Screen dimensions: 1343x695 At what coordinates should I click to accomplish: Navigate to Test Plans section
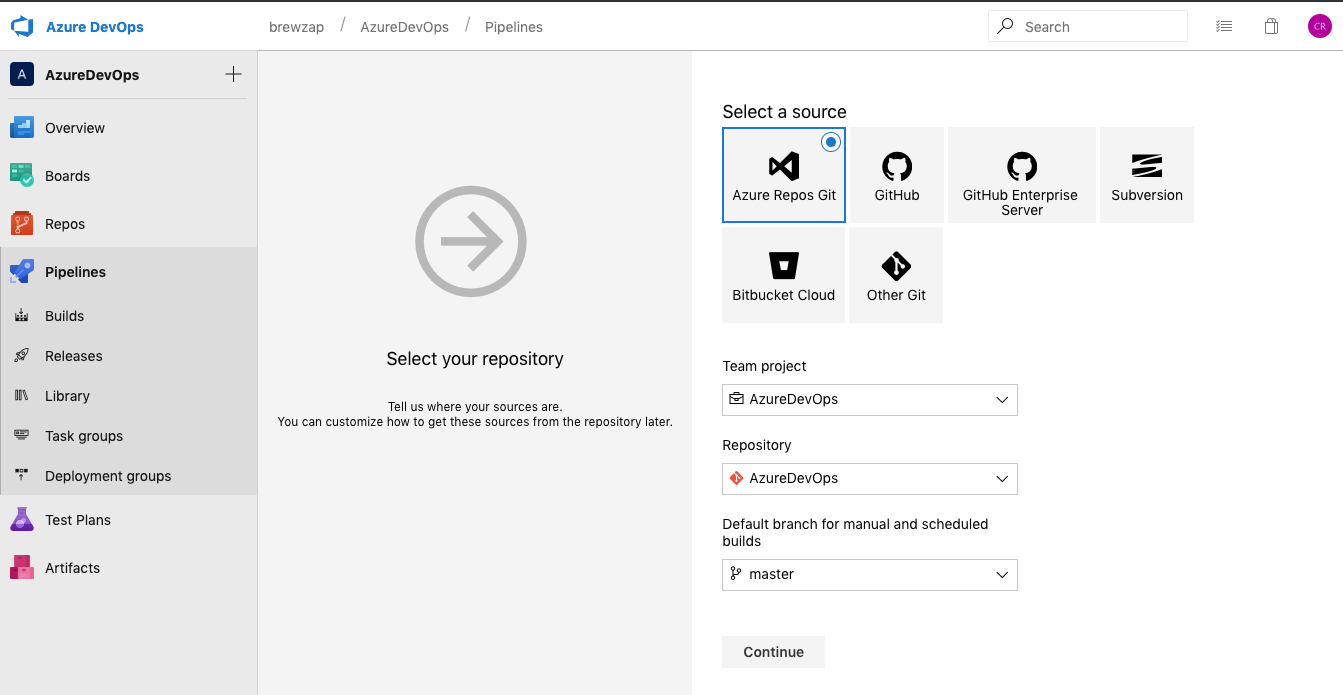click(x=78, y=520)
